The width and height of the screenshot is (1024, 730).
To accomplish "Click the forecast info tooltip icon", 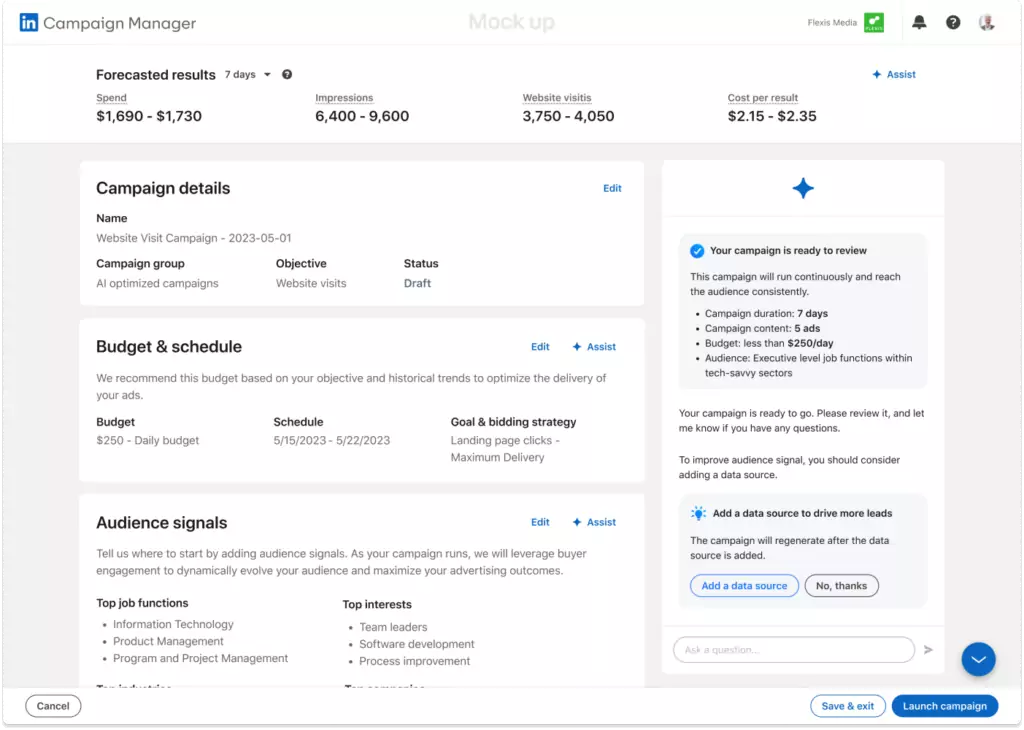I will (x=287, y=75).
